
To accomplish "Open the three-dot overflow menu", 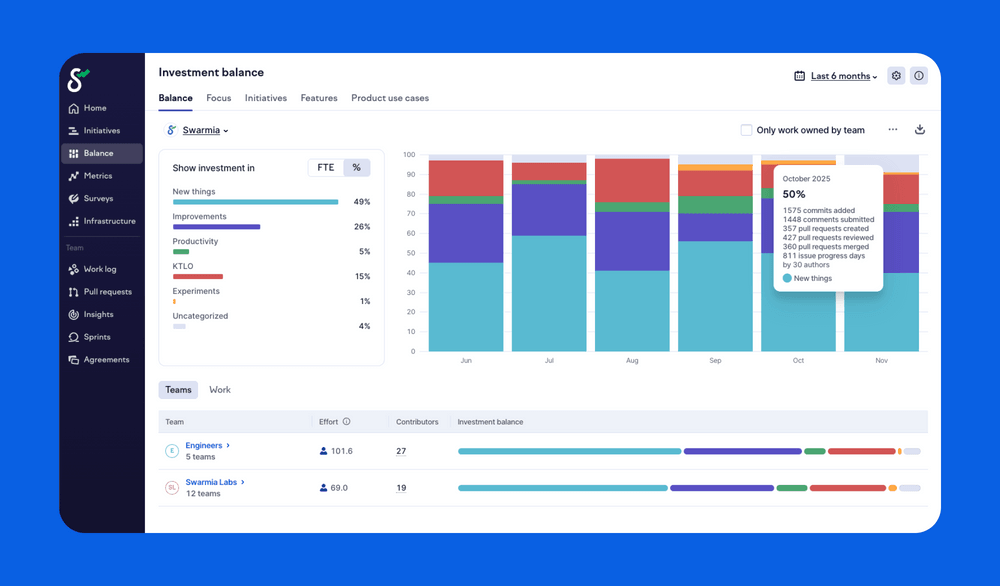I will click(892, 129).
